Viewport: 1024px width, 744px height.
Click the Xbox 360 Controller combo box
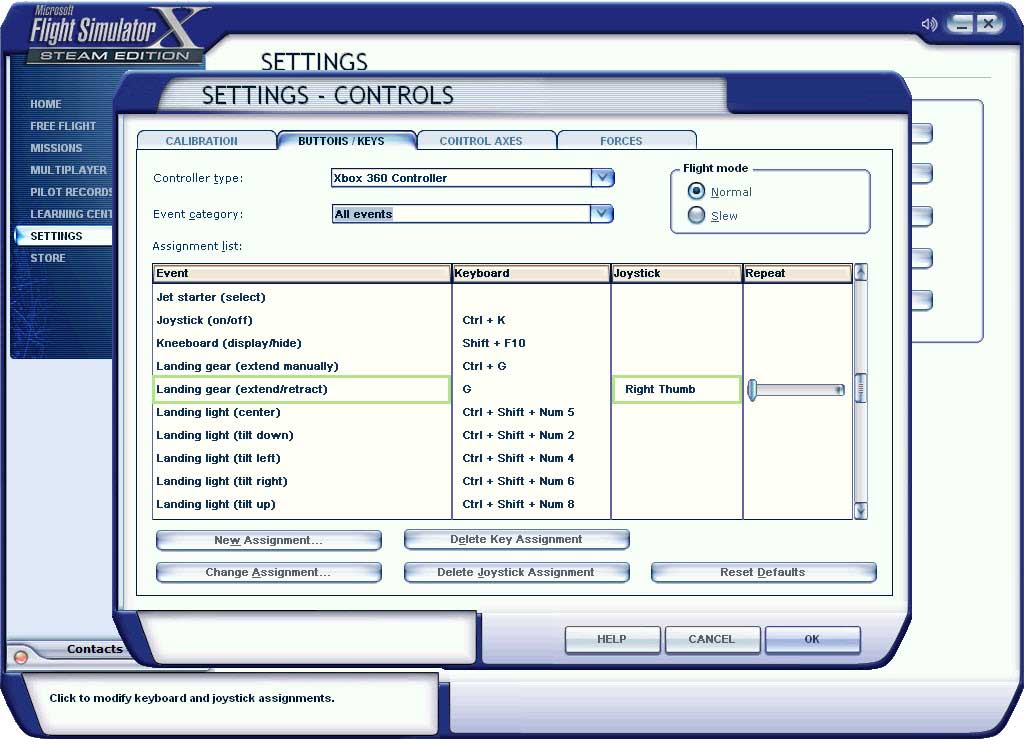[472, 178]
